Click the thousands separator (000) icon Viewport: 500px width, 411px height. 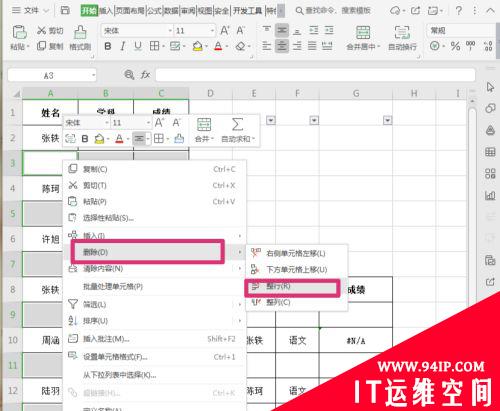tap(471, 46)
